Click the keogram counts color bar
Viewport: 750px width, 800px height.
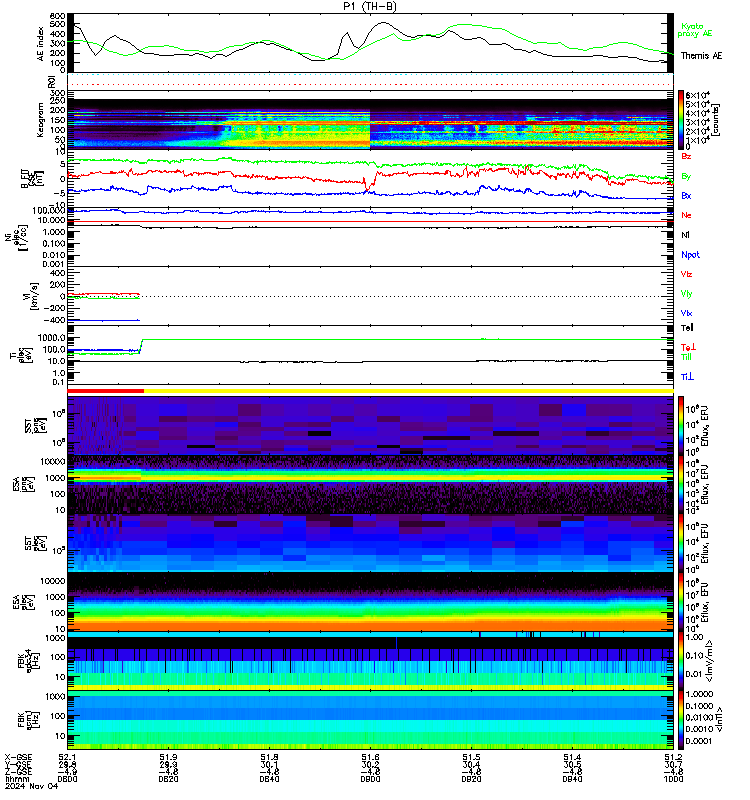click(x=681, y=119)
